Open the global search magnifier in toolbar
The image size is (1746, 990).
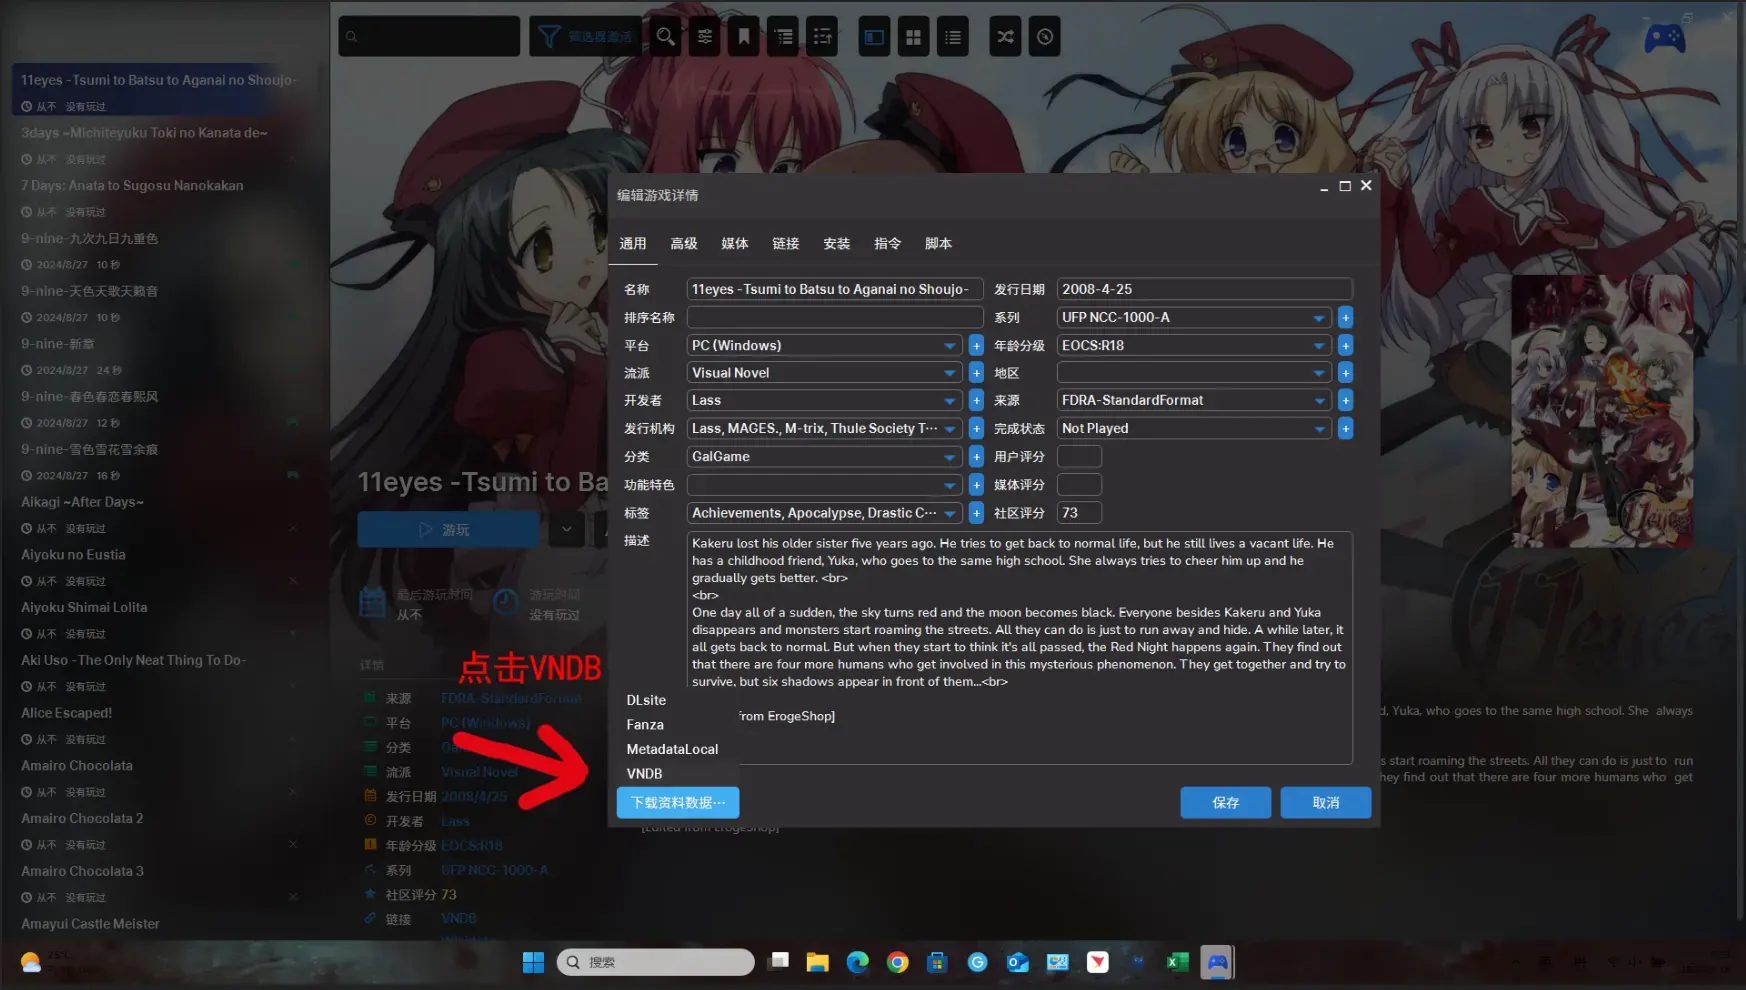665,37
